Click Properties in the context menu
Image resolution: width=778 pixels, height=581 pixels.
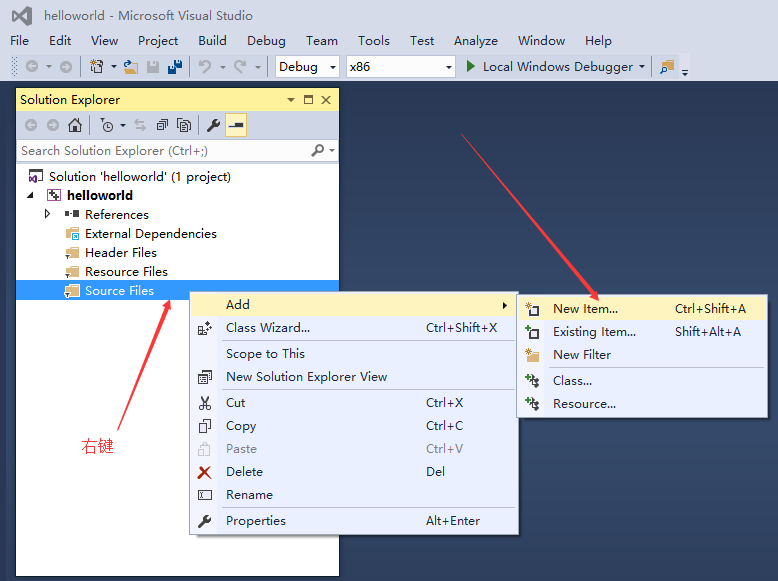pos(255,521)
